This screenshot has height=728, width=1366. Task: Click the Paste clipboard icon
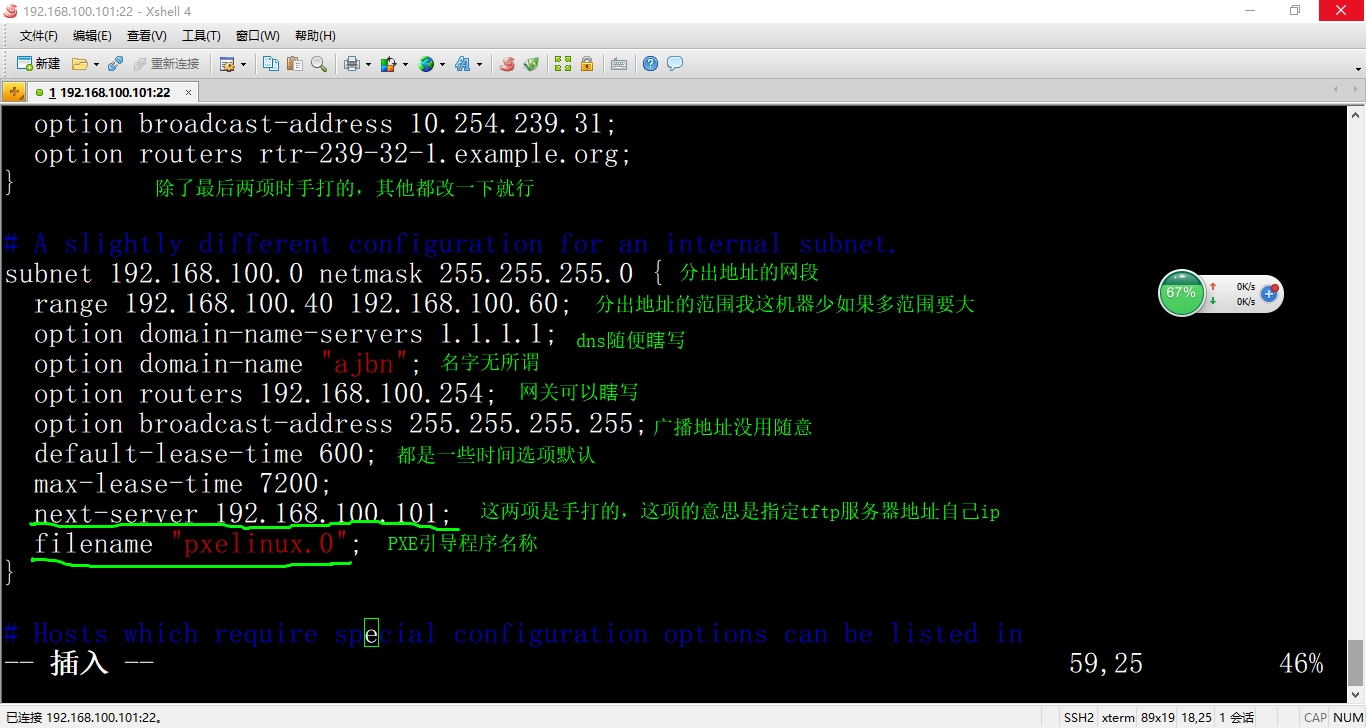coord(295,64)
